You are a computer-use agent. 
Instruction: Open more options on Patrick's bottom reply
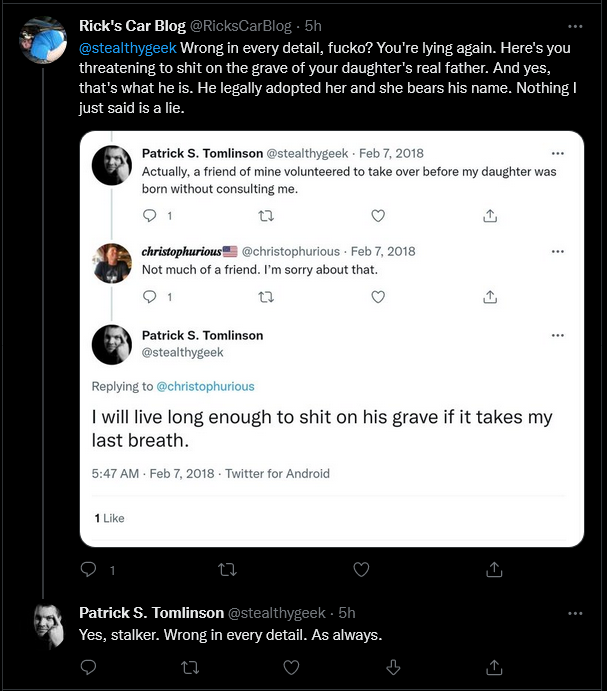click(x=575, y=613)
